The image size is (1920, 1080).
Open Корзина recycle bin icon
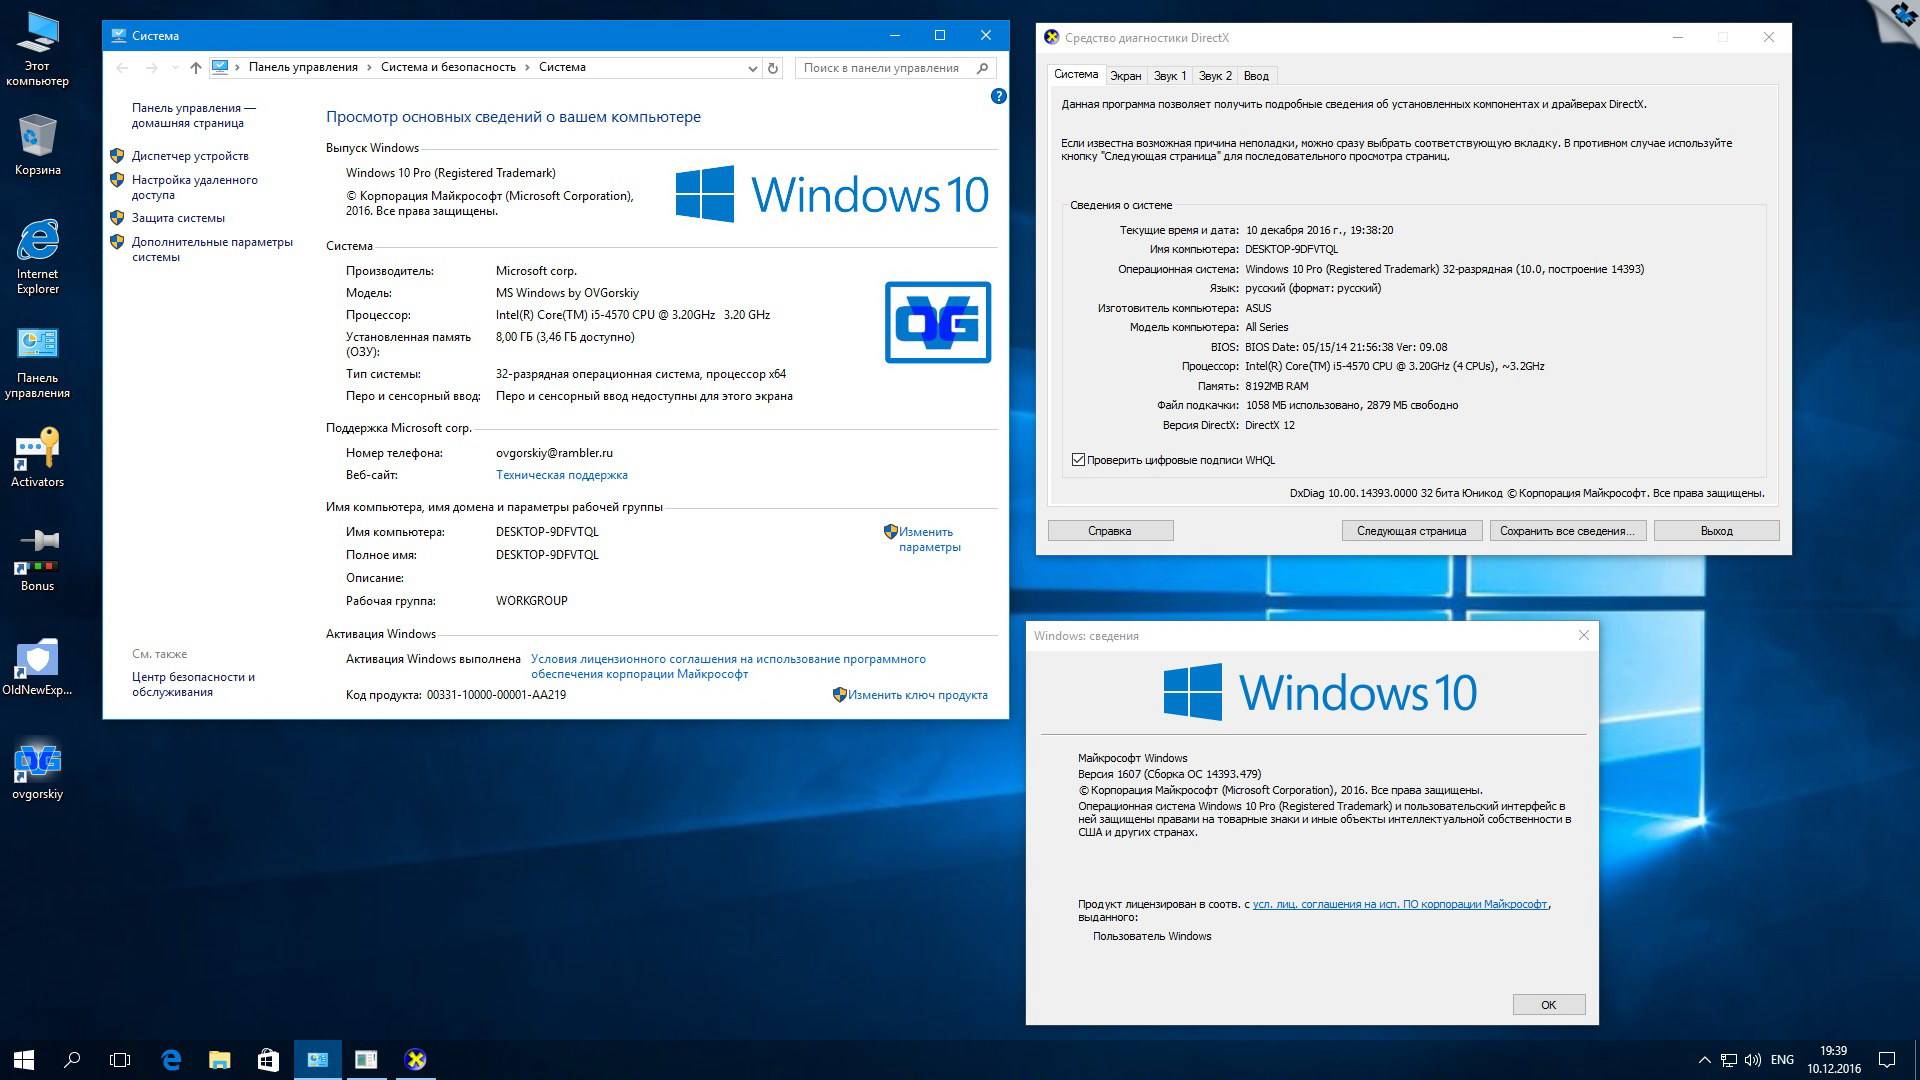(37, 145)
